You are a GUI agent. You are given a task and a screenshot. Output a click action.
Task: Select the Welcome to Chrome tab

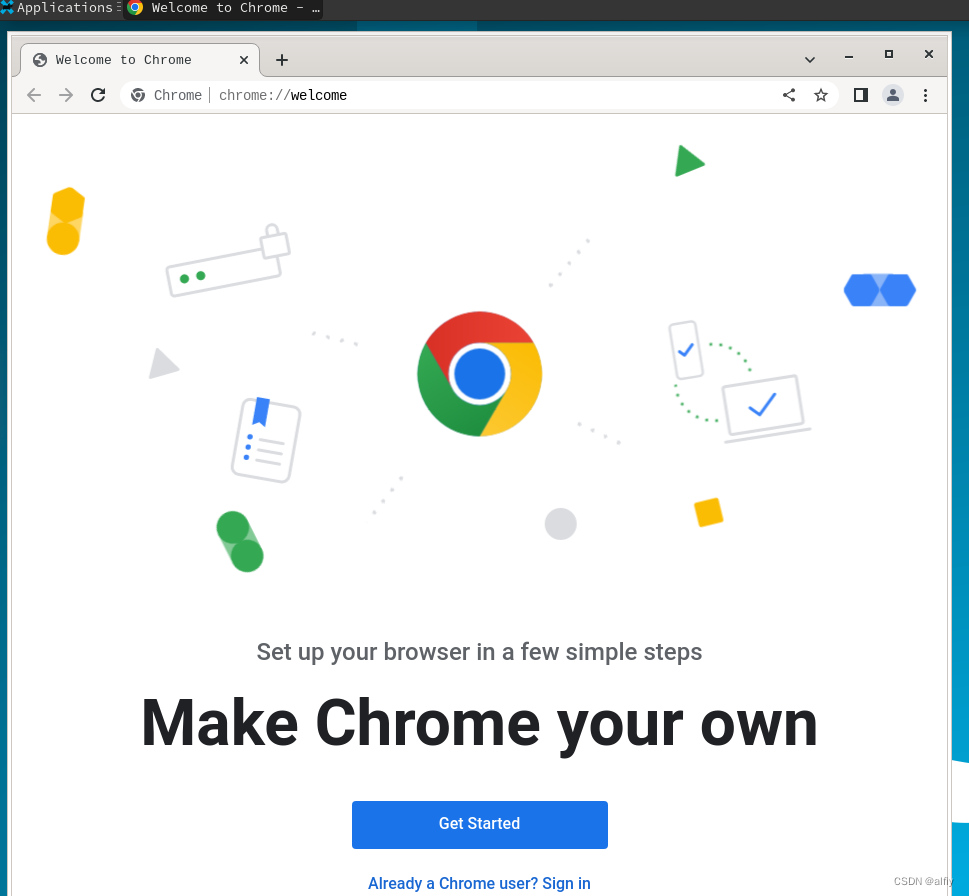[140, 60]
